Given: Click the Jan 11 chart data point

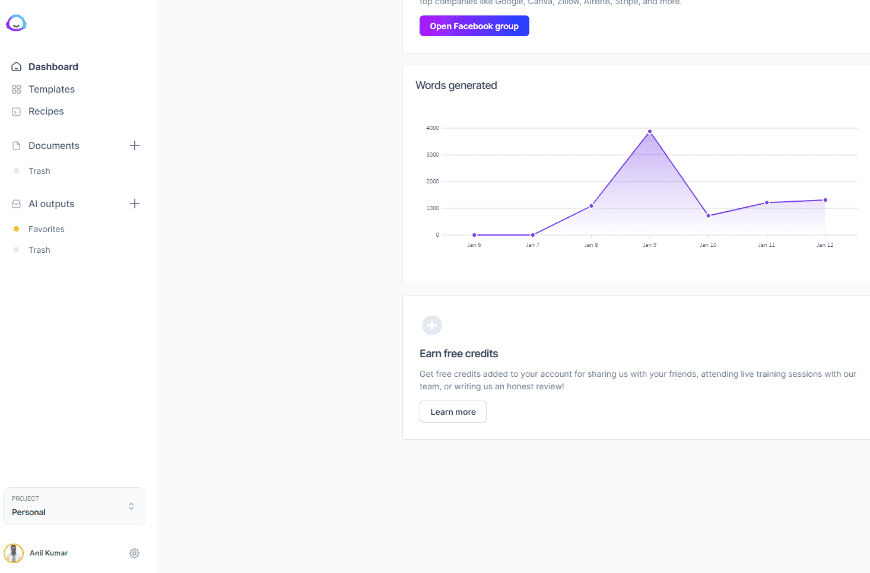Looking at the screenshot, I should tap(767, 202).
